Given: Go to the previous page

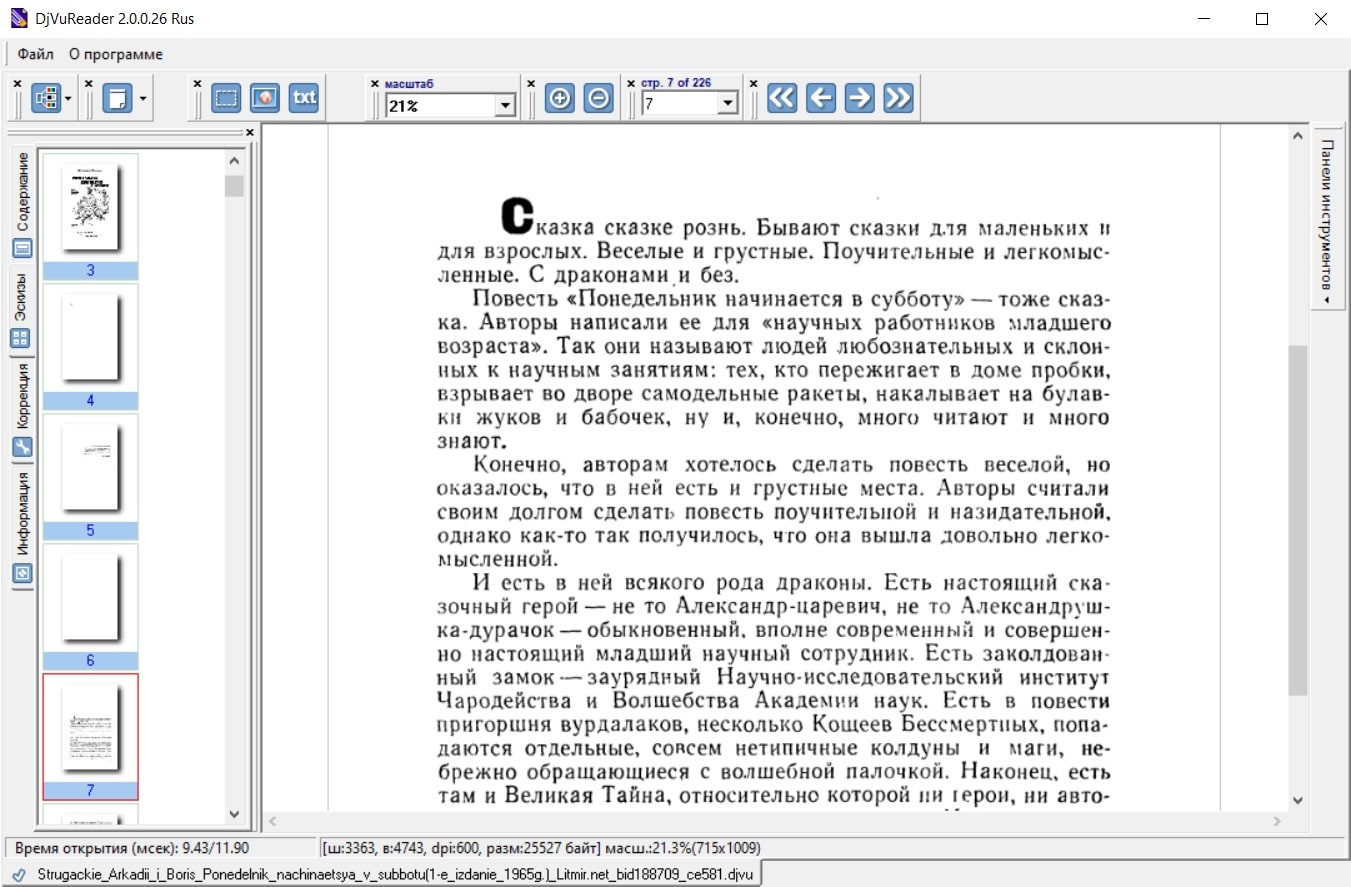Looking at the screenshot, I should [x=821, y=98].
